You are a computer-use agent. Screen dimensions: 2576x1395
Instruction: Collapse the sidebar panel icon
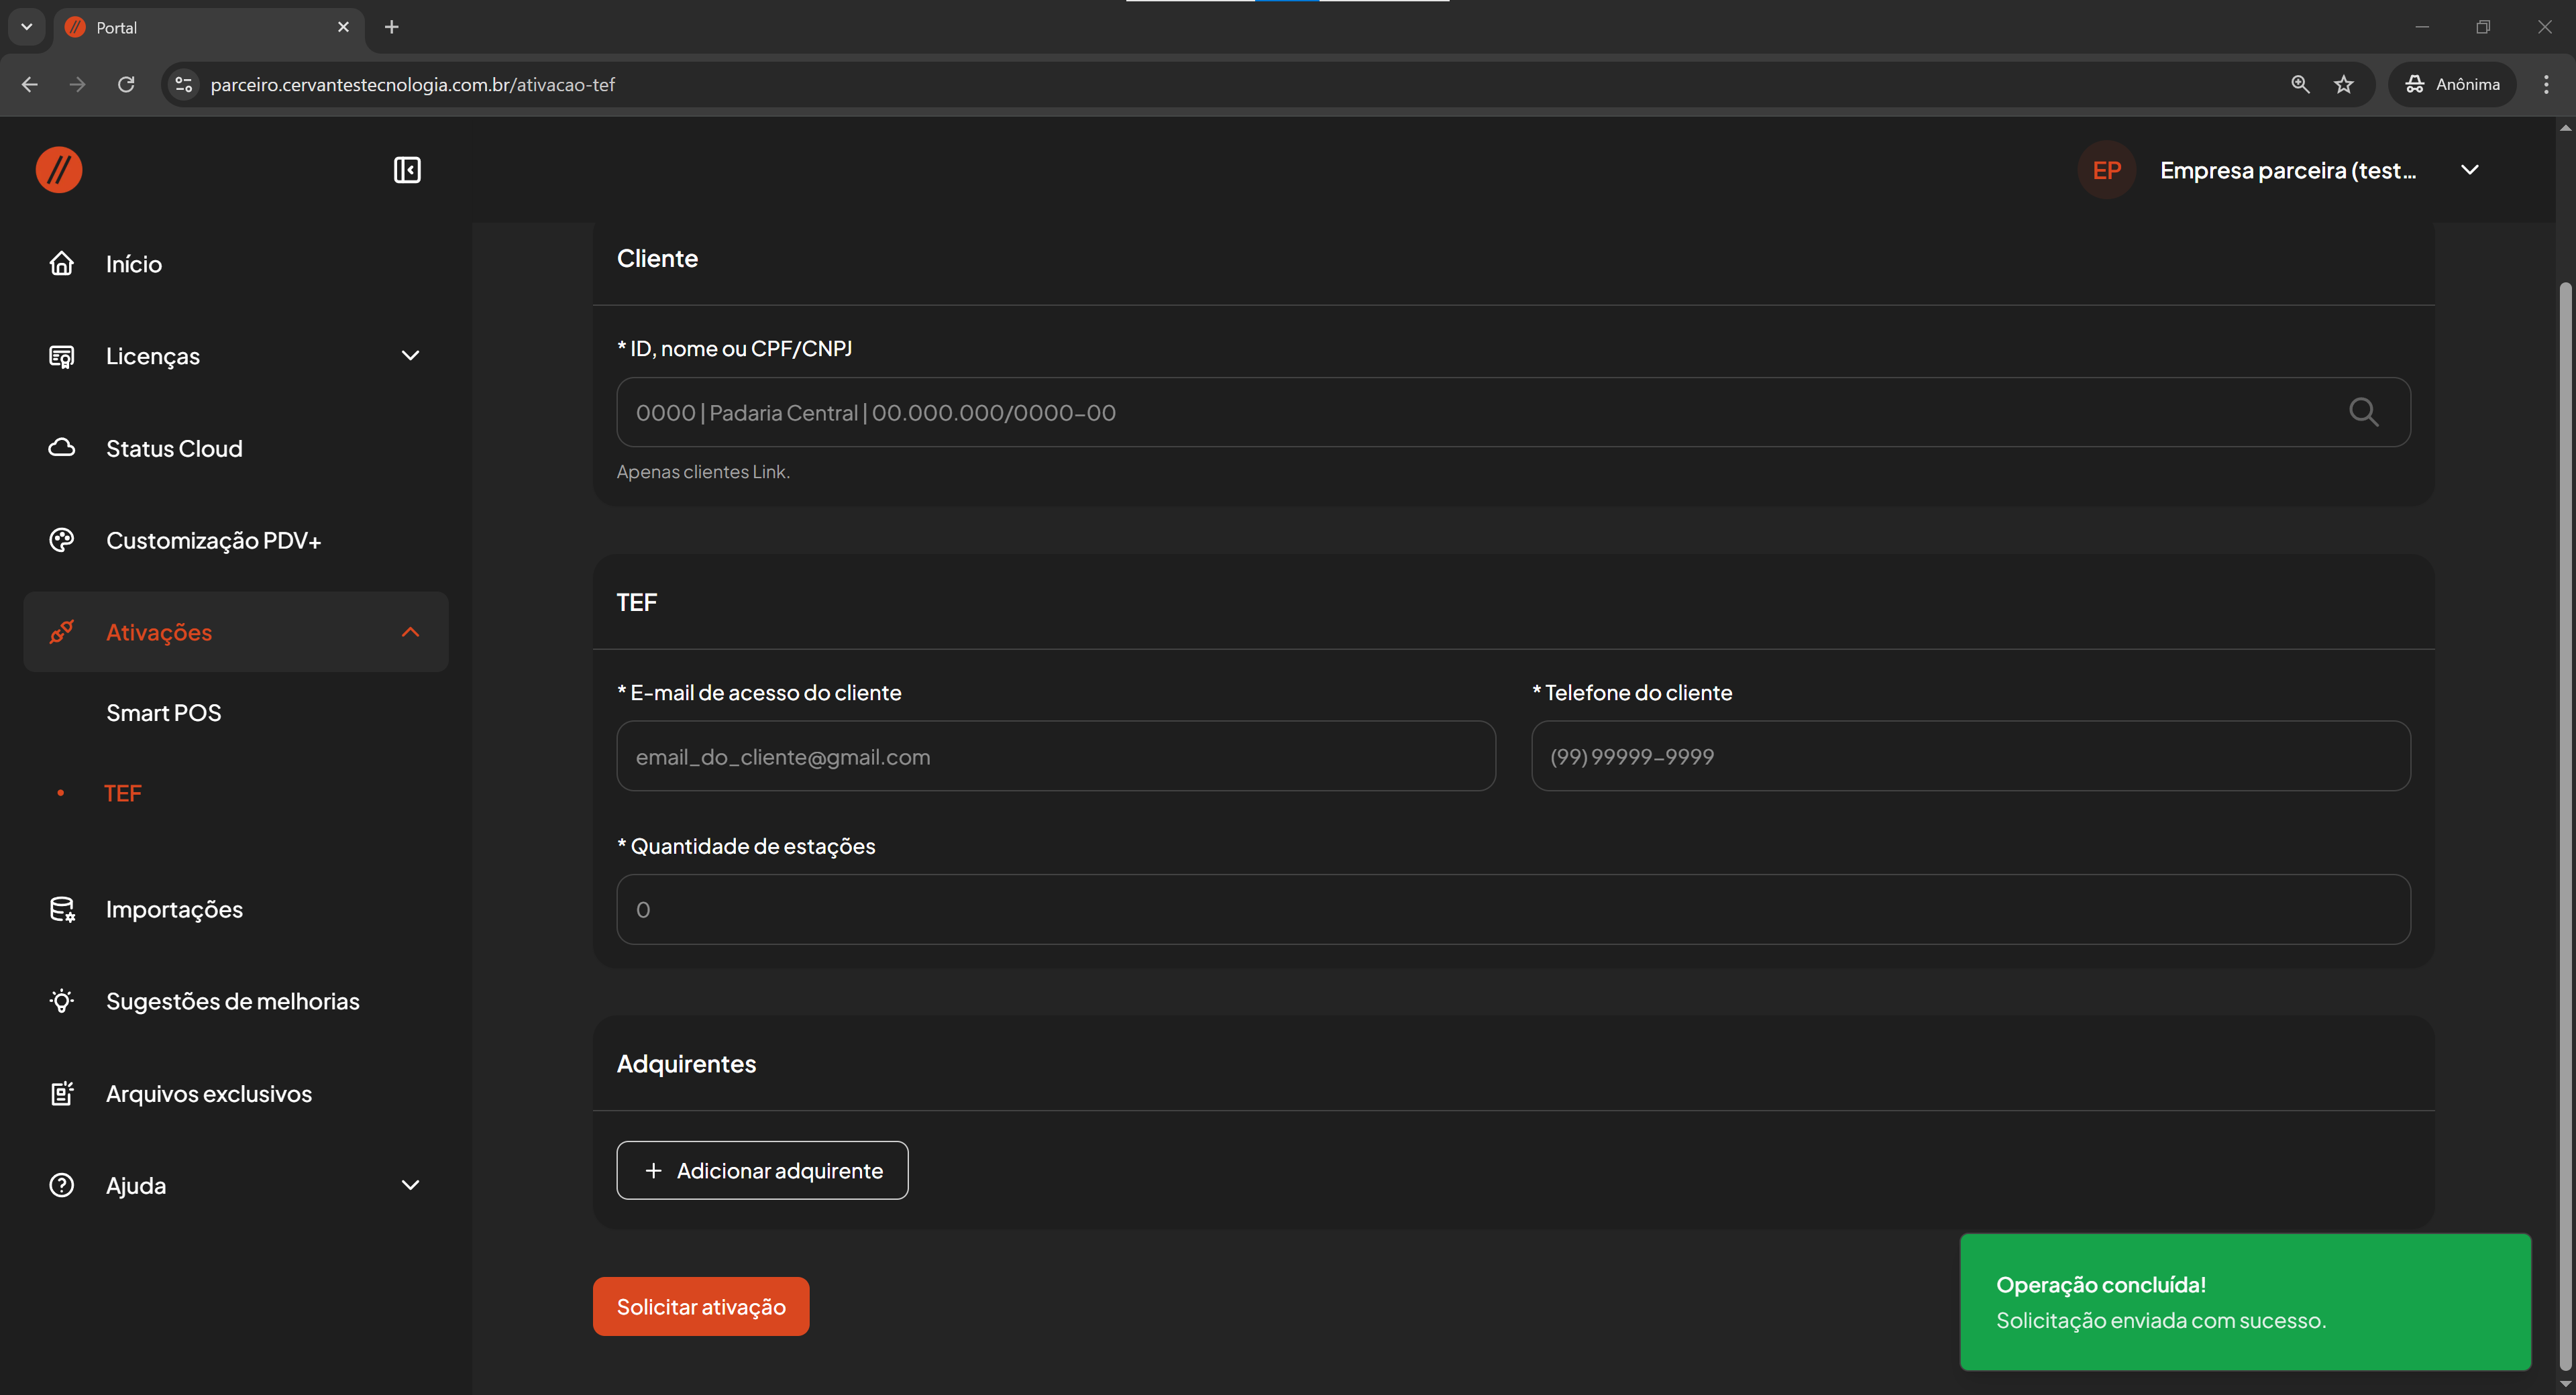click(407, 170)
